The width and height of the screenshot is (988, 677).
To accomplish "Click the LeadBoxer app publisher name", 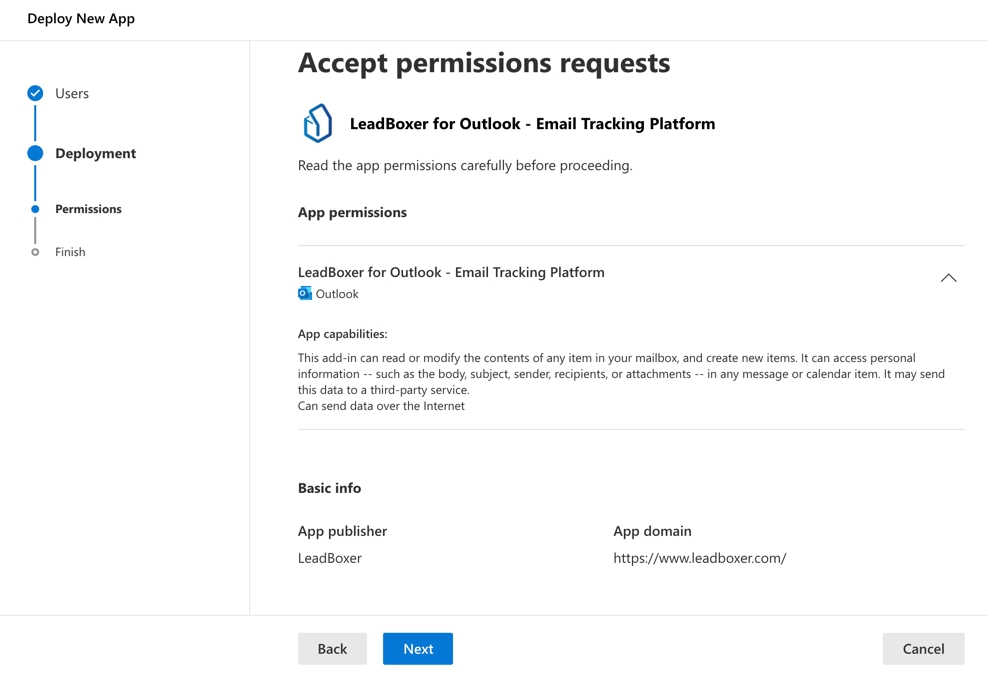I will [330, 558].
